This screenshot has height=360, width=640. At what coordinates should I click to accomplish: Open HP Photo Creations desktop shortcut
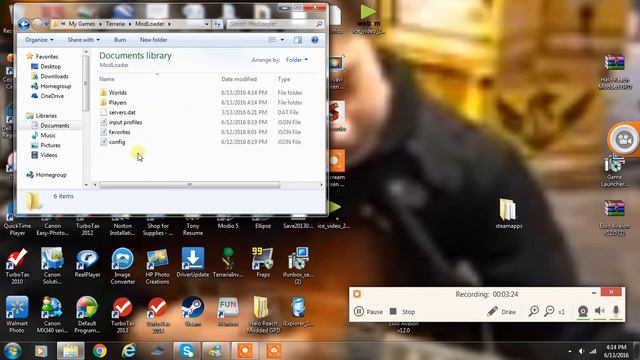point(158,265)
